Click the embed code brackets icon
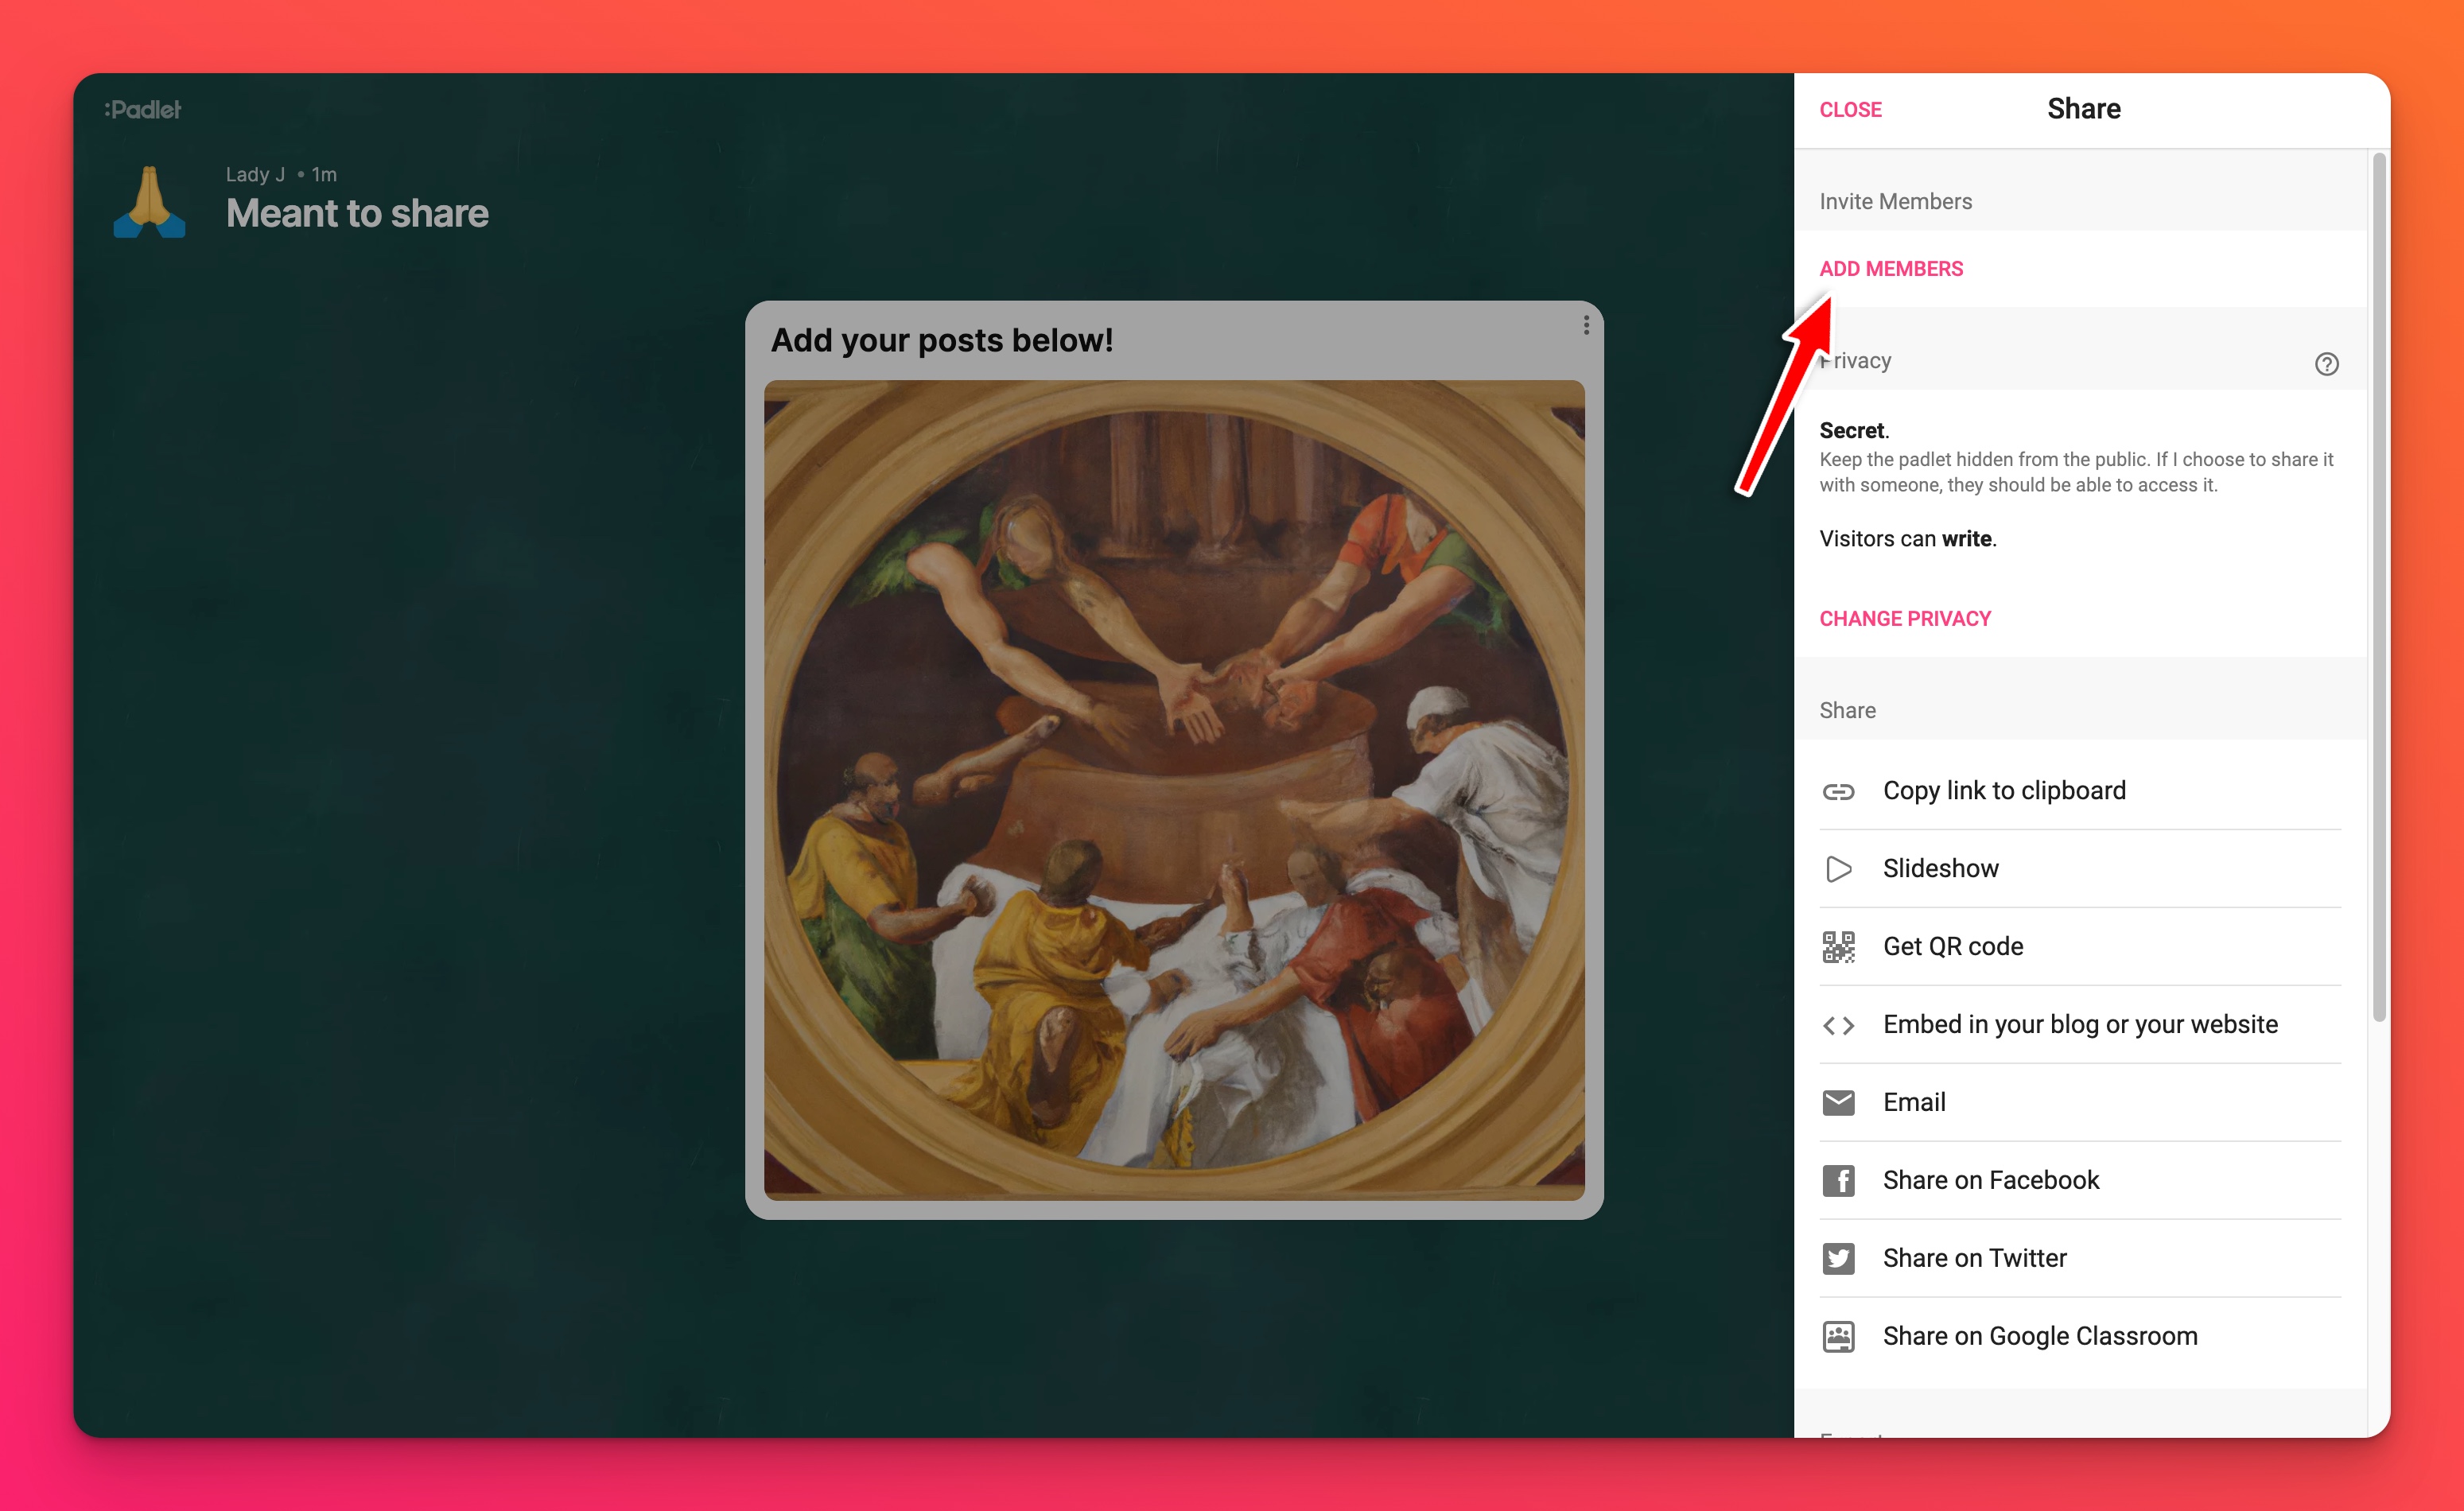The width and height of the screenshot is (2464, 1511). [1838, 1025]
